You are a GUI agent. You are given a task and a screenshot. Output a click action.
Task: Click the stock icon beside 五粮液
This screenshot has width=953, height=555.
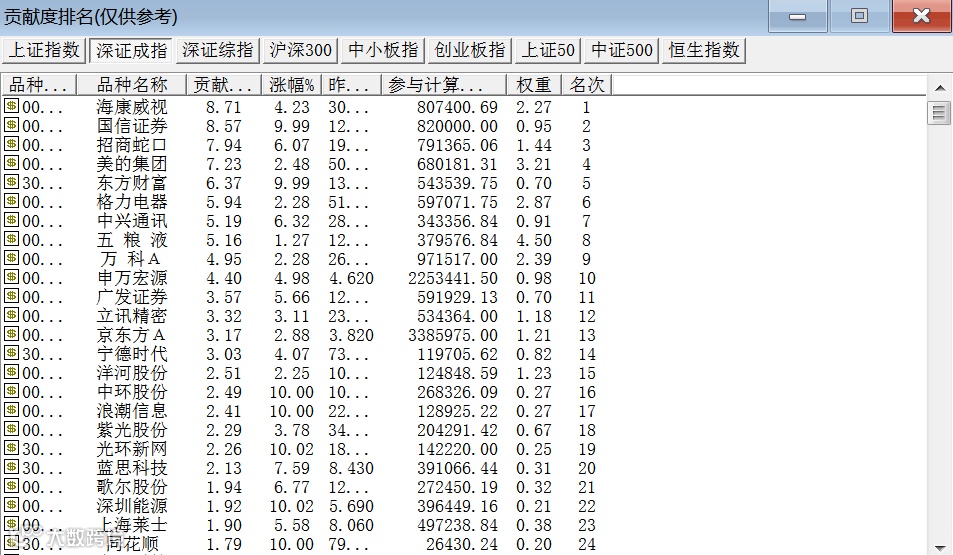(12, 239)
